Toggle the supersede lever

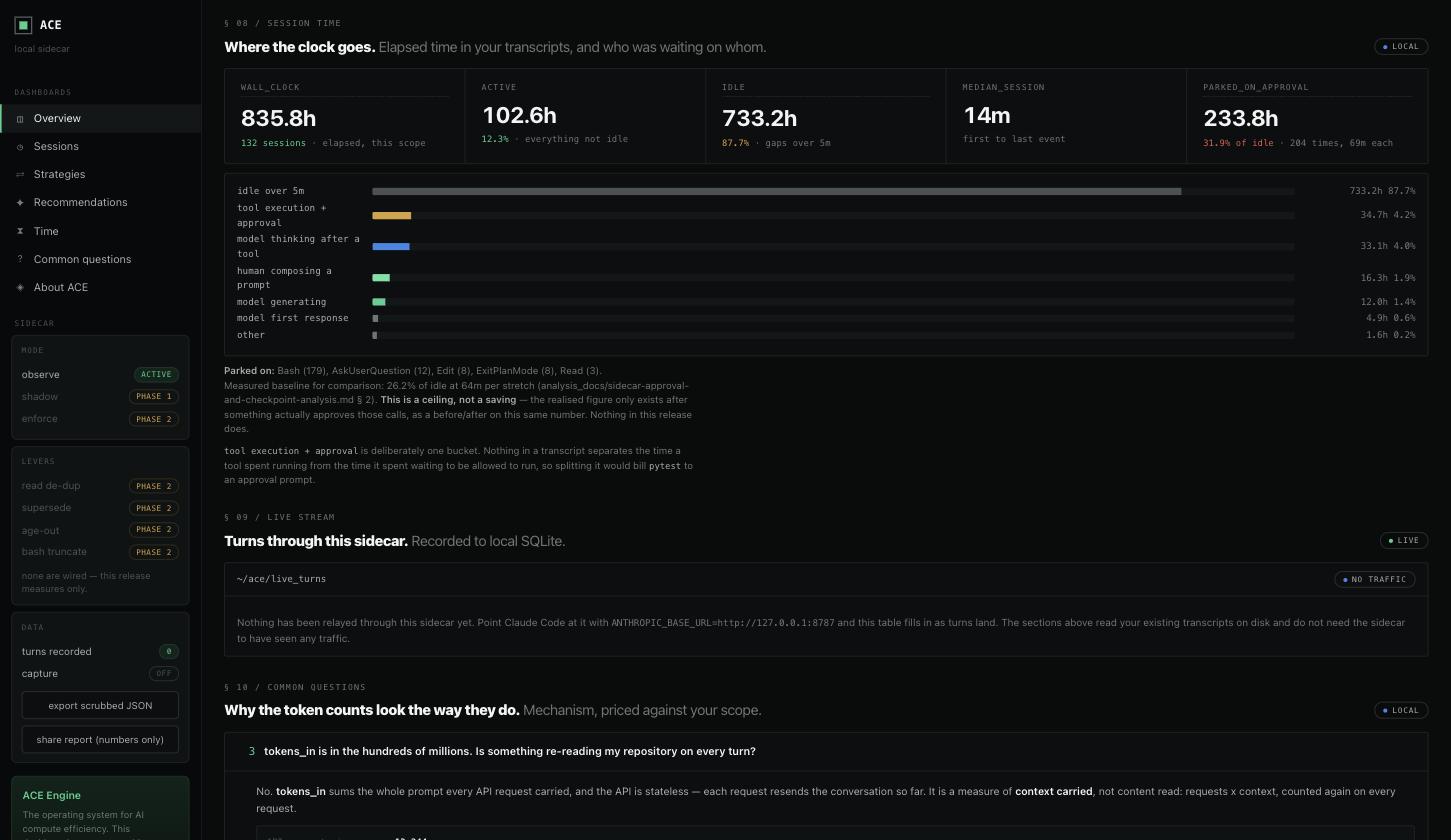tap(100, 507)
